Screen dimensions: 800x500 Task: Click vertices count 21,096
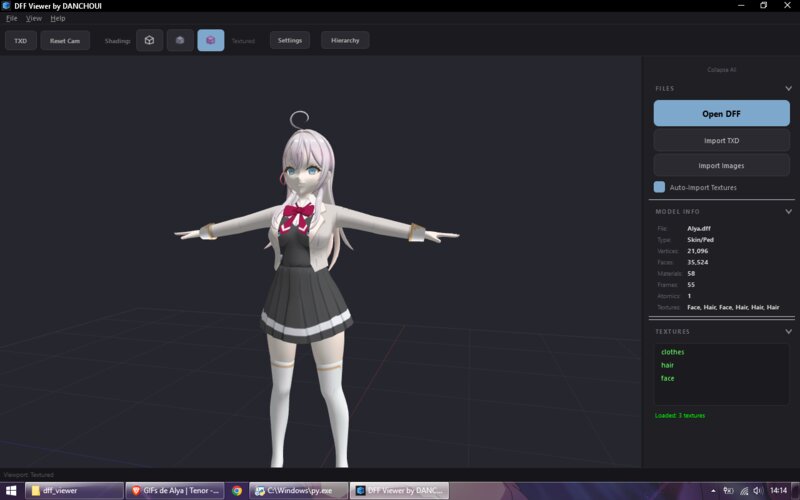pyautogui.click(x=697, y=251)
